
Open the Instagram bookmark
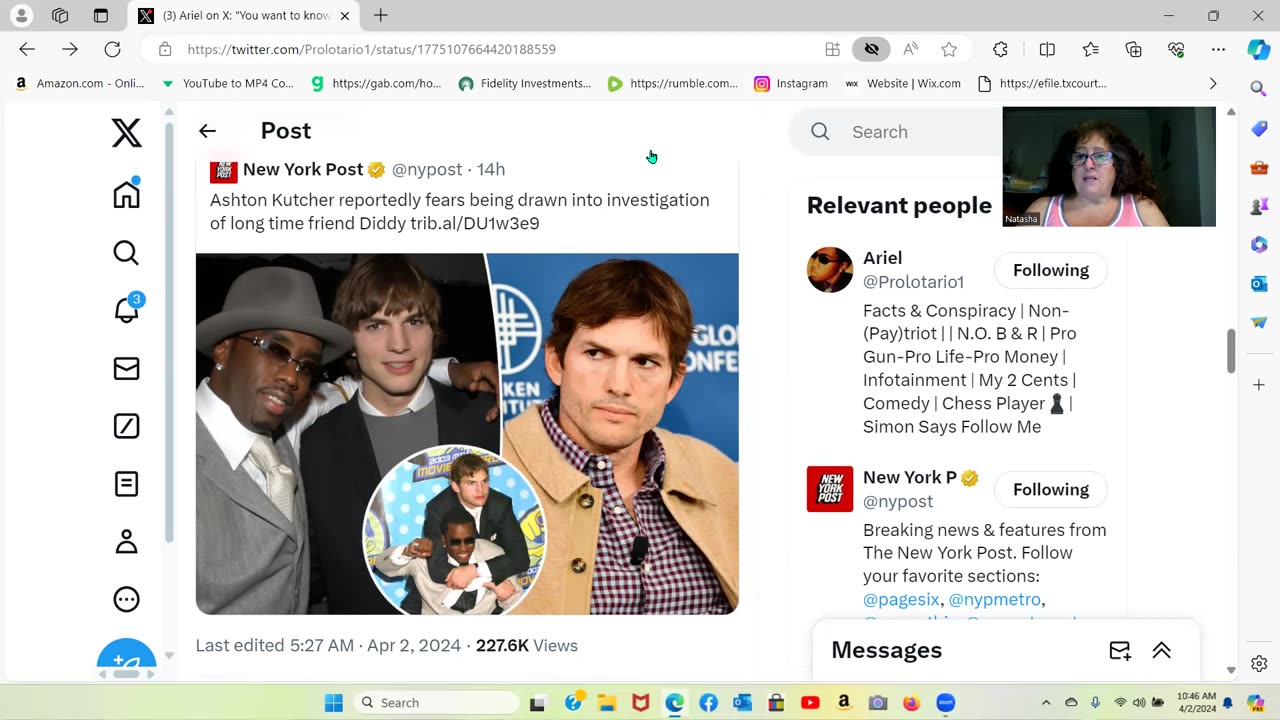[x=791, y=83]
